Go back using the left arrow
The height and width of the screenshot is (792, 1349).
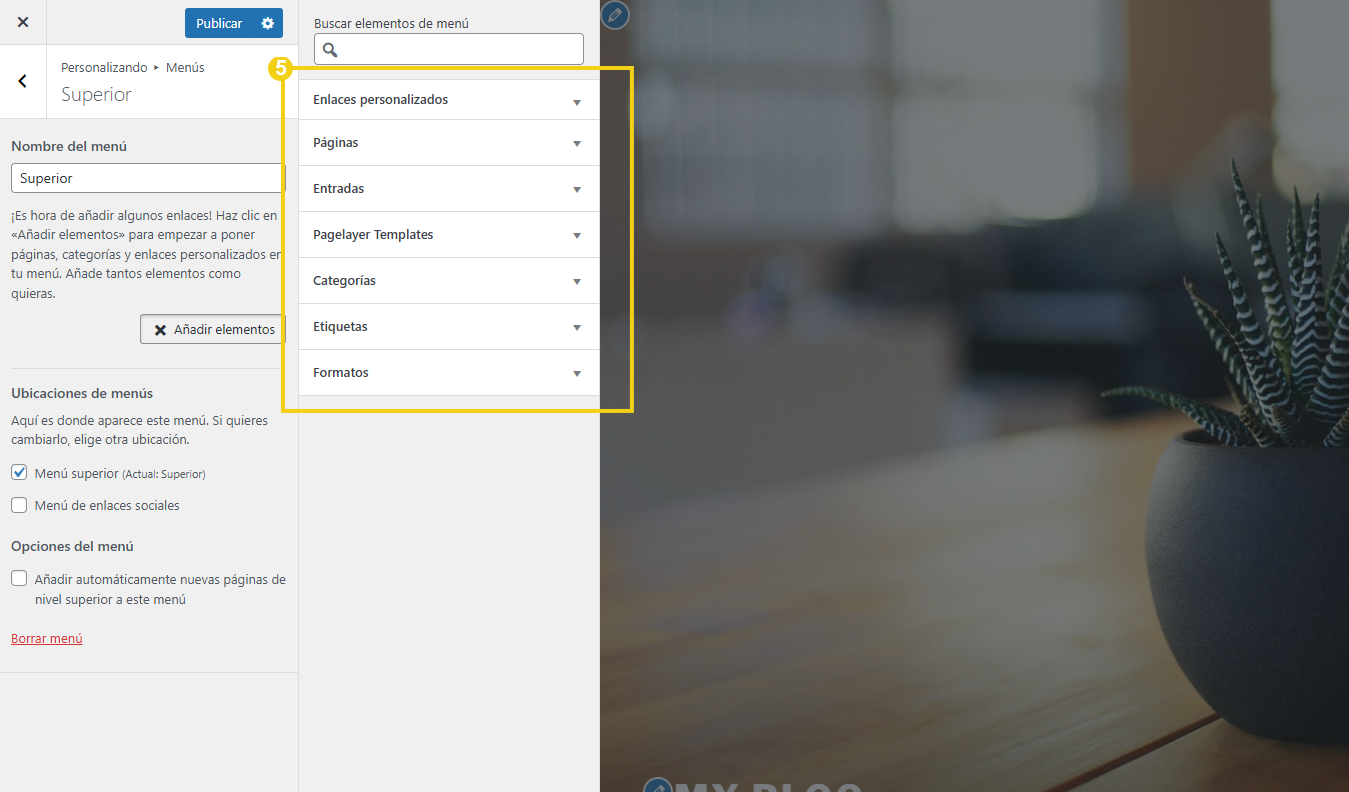pyautogui.click(x=22, y=80)
